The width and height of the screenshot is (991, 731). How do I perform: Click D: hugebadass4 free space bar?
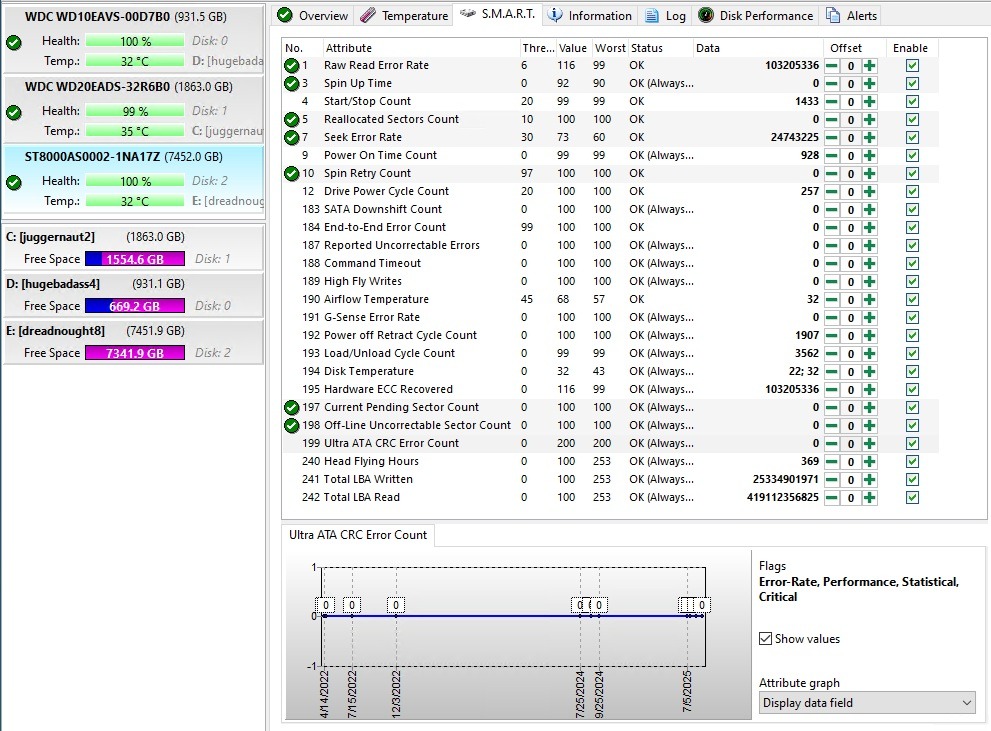click(135, 306)
